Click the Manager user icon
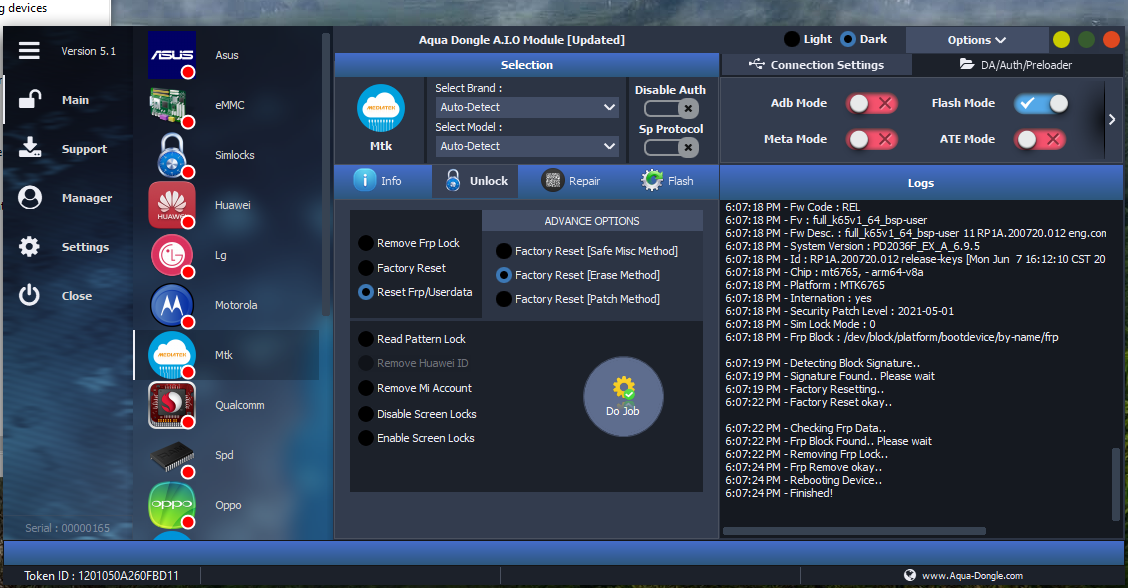 [29, 197]
